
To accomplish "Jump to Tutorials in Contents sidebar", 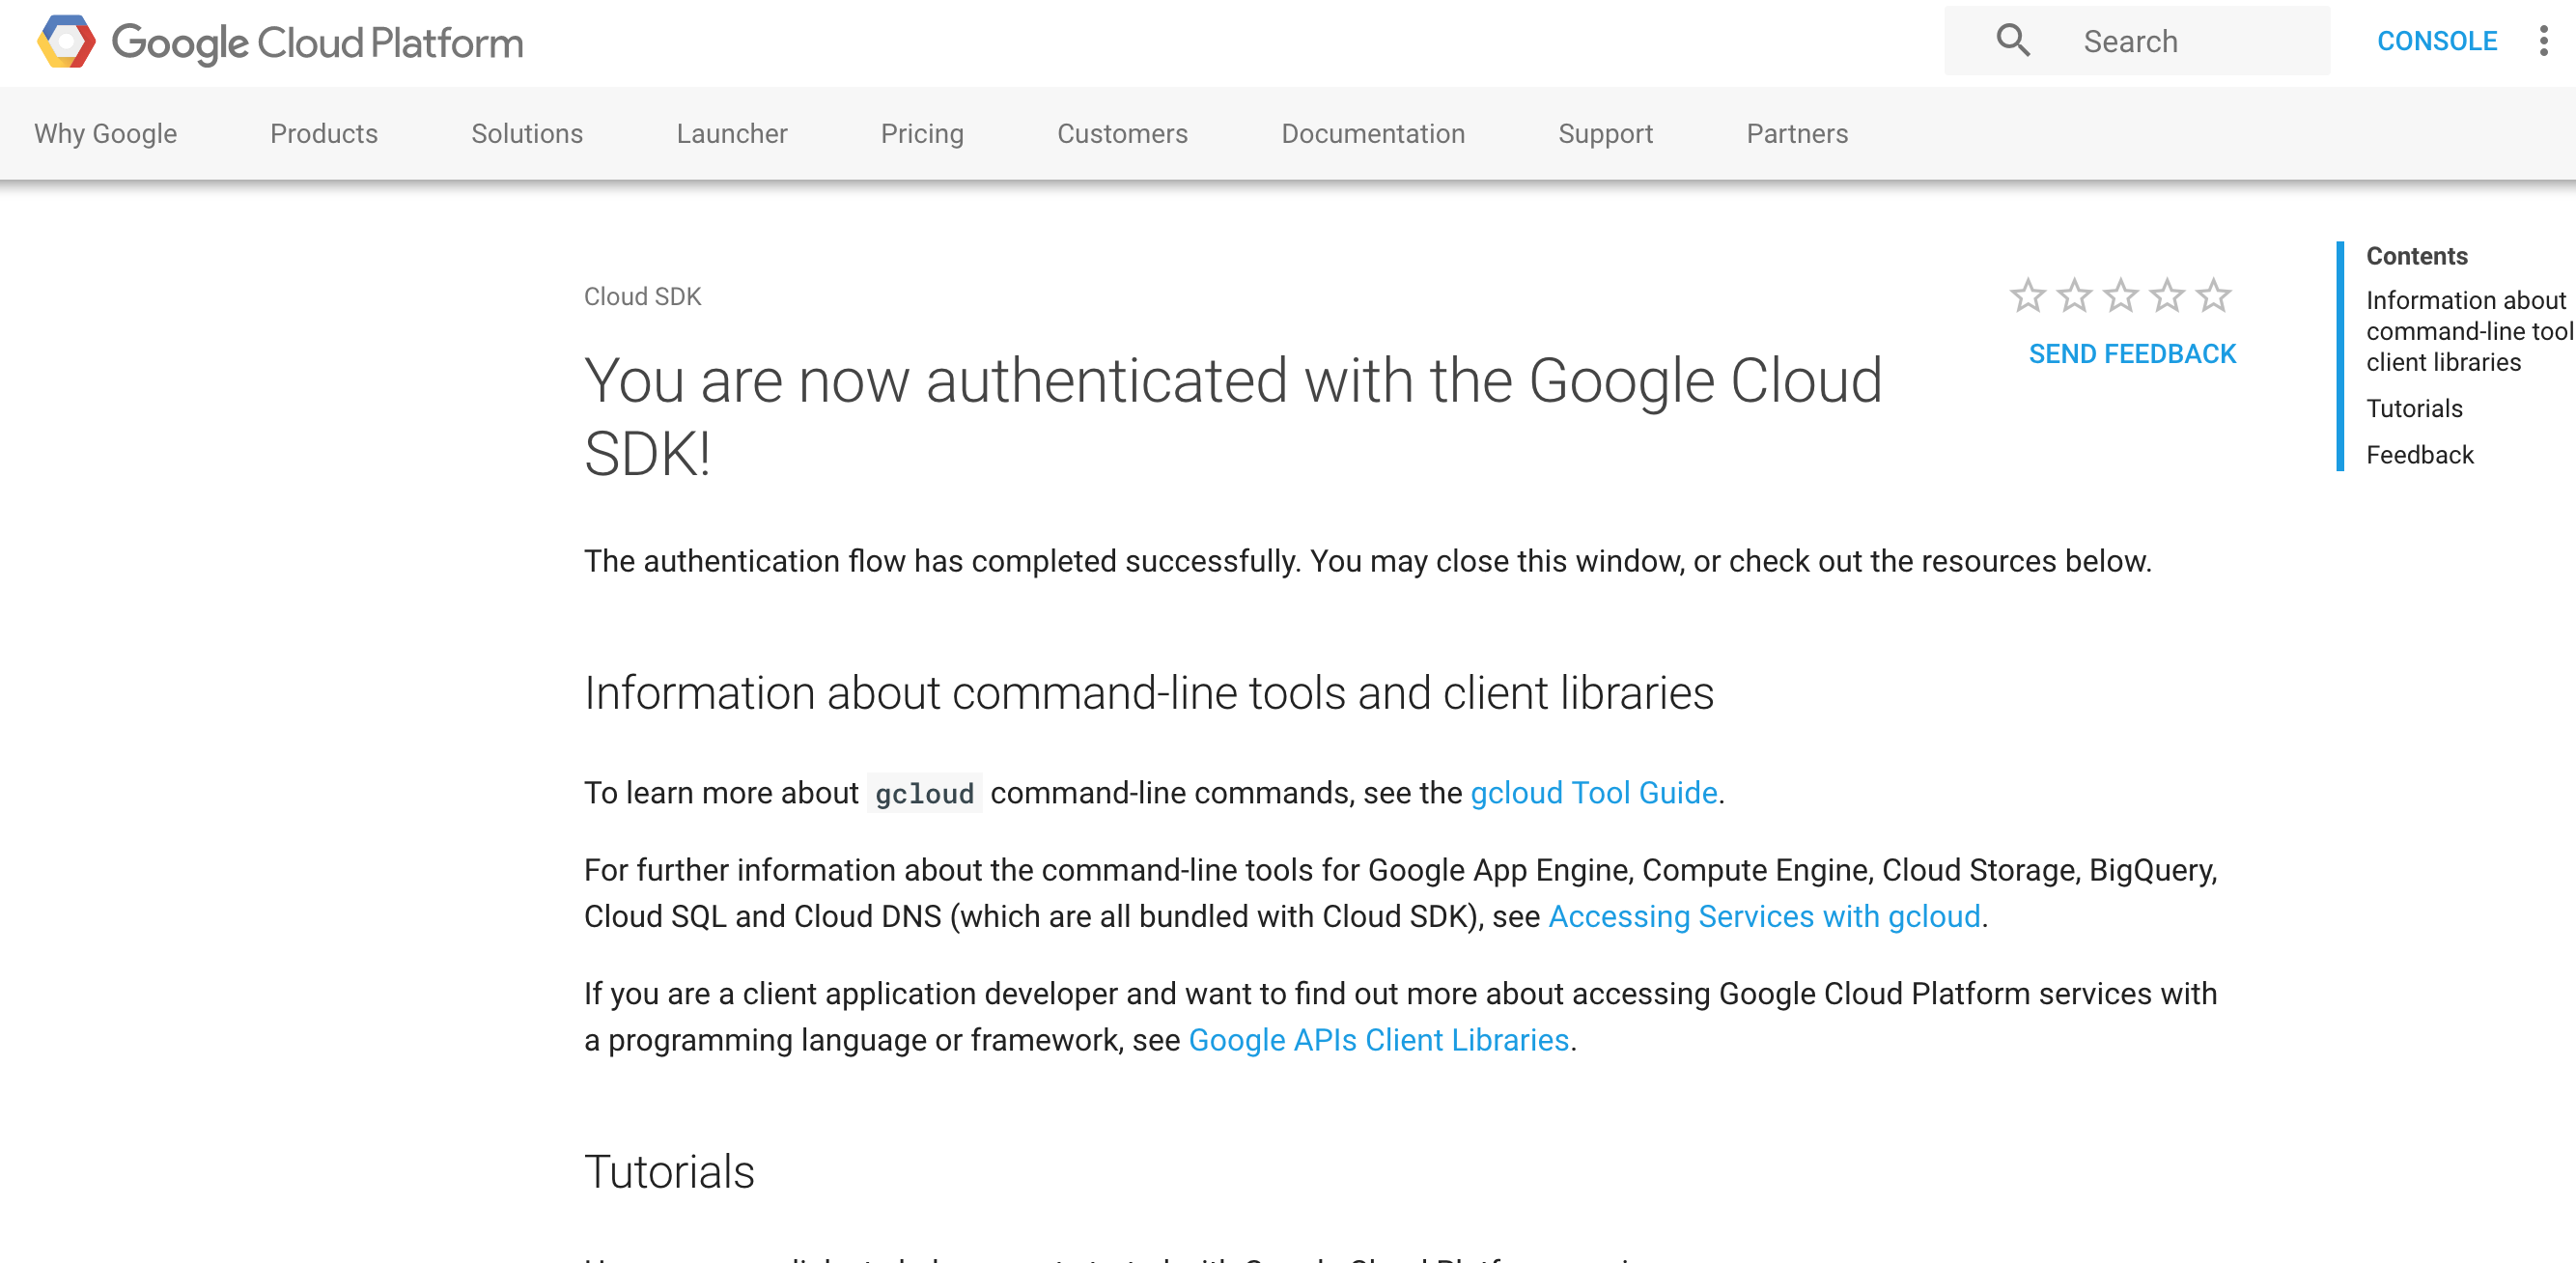I will (x=2414, y=408).
